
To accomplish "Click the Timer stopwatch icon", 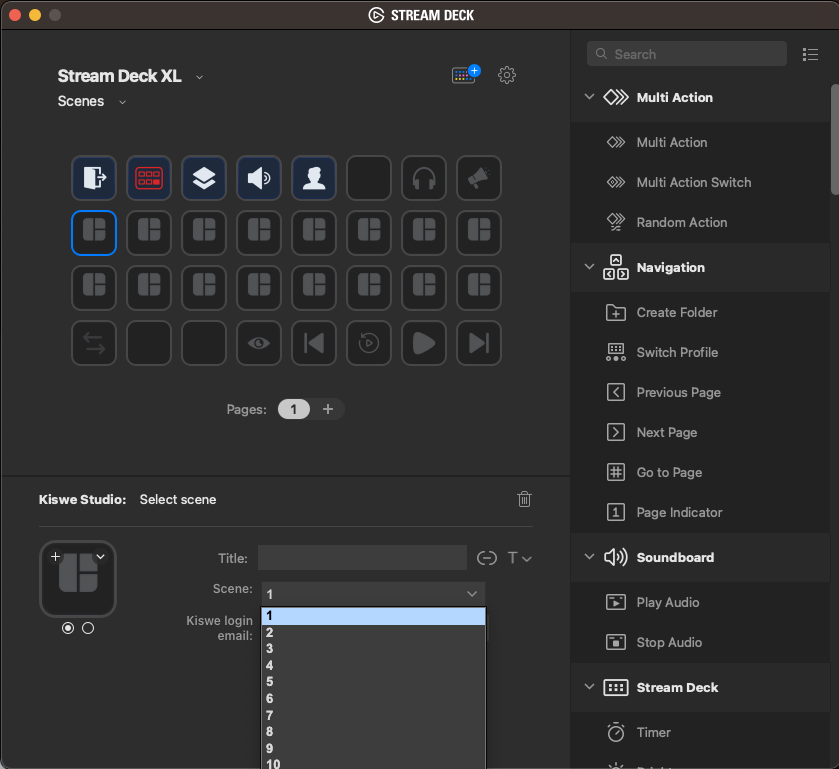I will 616,732.
